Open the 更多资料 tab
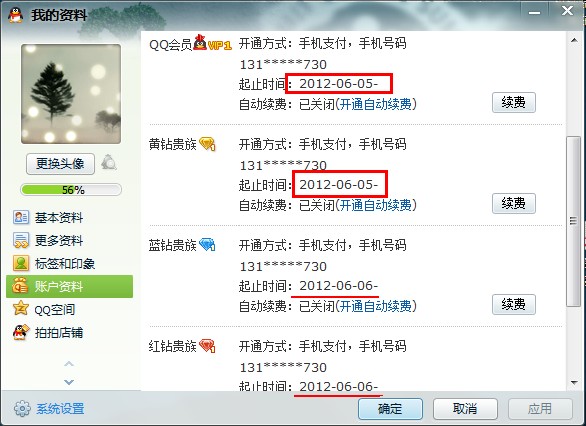 (48, 240)
